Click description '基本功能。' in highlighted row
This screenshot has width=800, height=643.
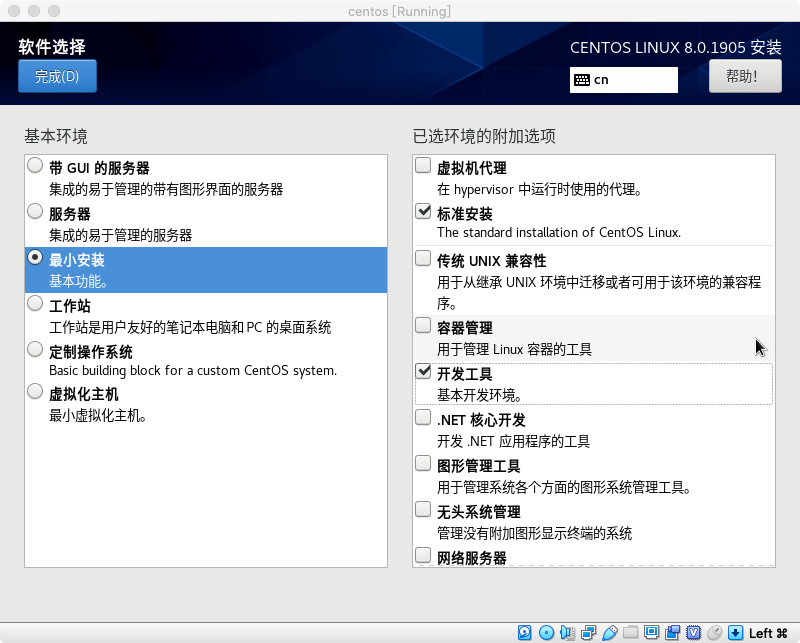pos(78,282)
